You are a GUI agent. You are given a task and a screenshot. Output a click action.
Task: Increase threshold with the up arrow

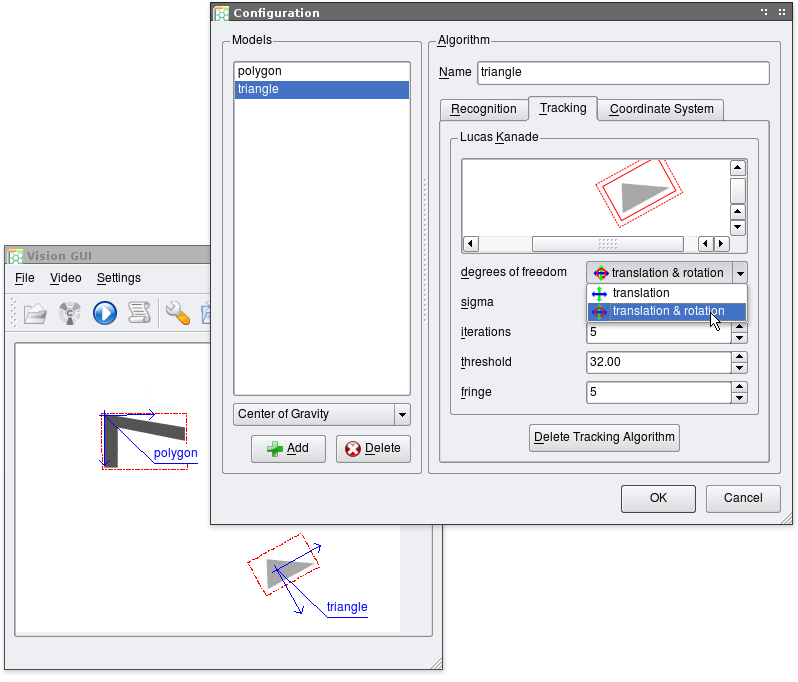[x=739, y=357]
